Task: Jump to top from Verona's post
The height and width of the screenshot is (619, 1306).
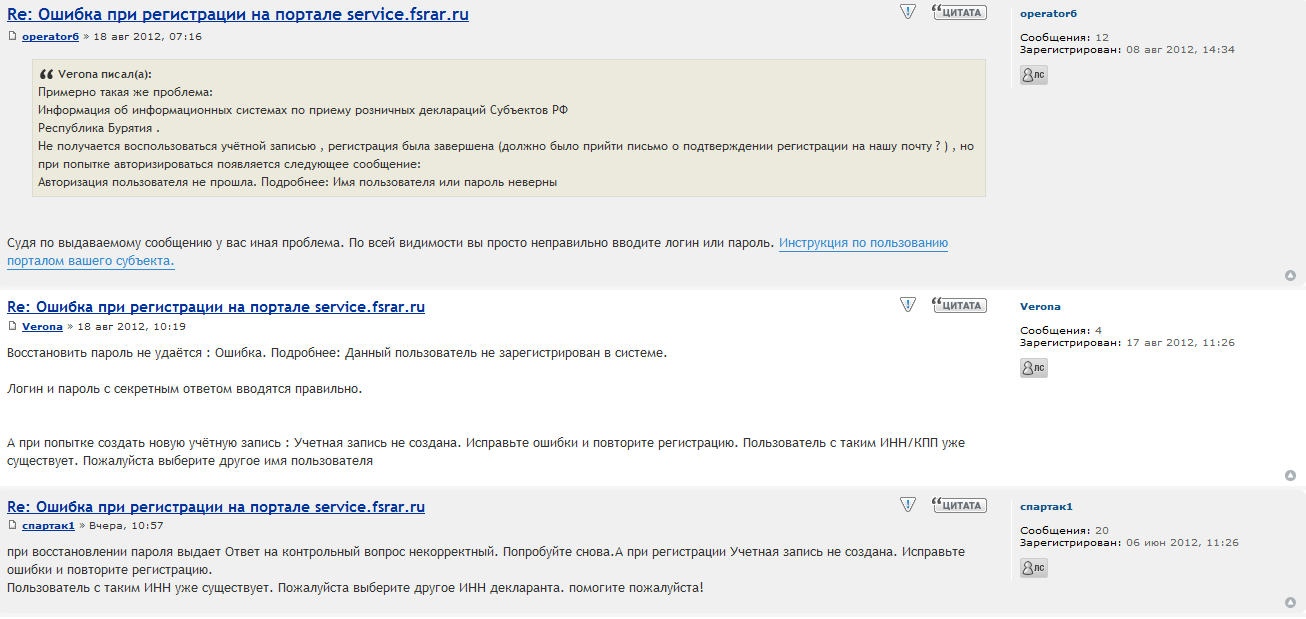Action: [x=1290, y=475]
